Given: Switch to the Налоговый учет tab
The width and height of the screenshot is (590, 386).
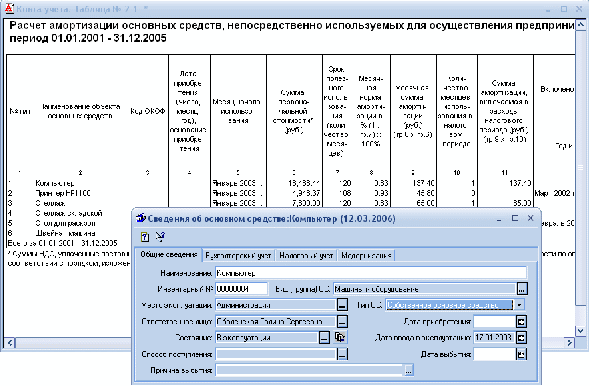Looking at the screenshot, I should tap(306, 256).
